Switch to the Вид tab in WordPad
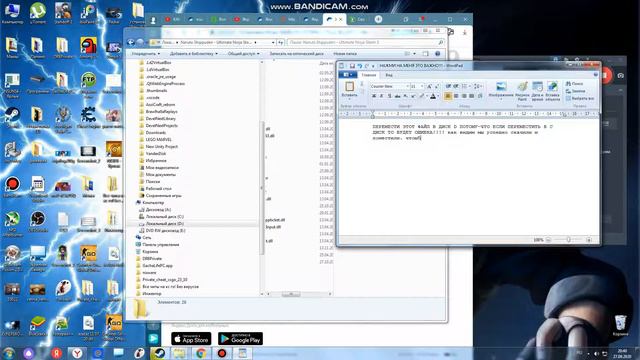 tap(389, 75)
